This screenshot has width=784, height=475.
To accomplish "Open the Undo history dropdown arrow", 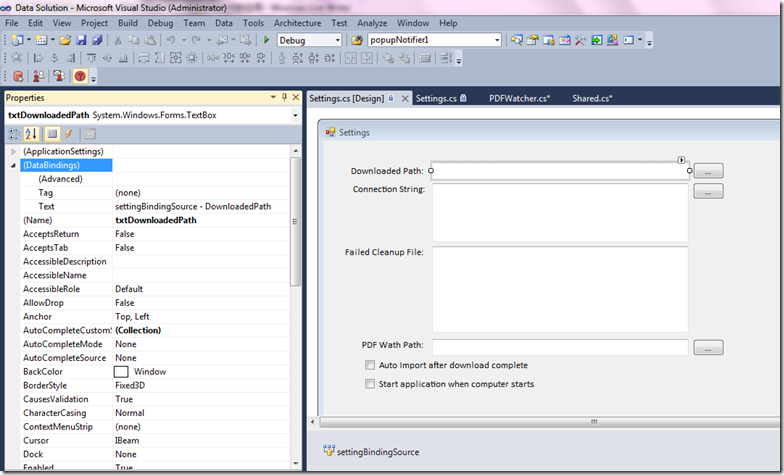I will pos(184,40).
